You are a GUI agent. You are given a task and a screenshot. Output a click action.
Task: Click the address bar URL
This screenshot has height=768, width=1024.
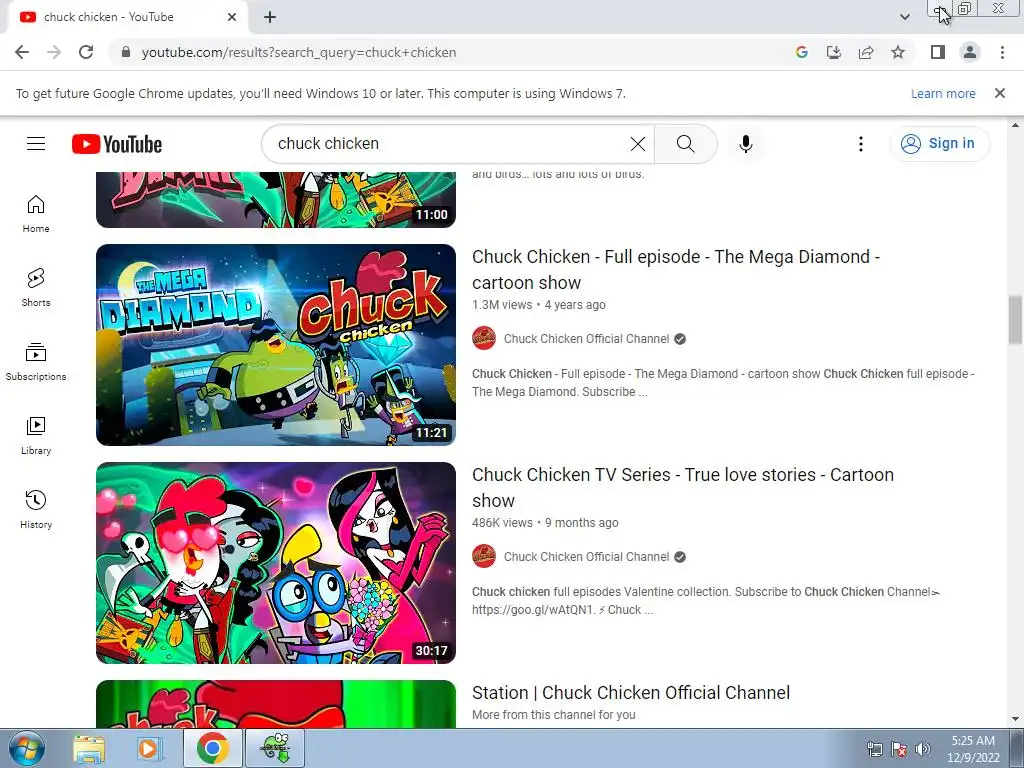point(298,52)
